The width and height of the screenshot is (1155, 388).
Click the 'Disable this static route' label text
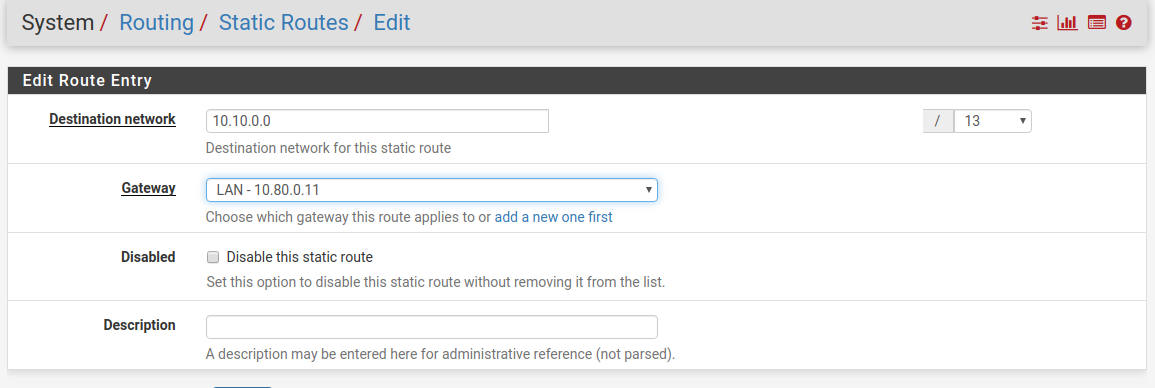click(x=300, y=257)
